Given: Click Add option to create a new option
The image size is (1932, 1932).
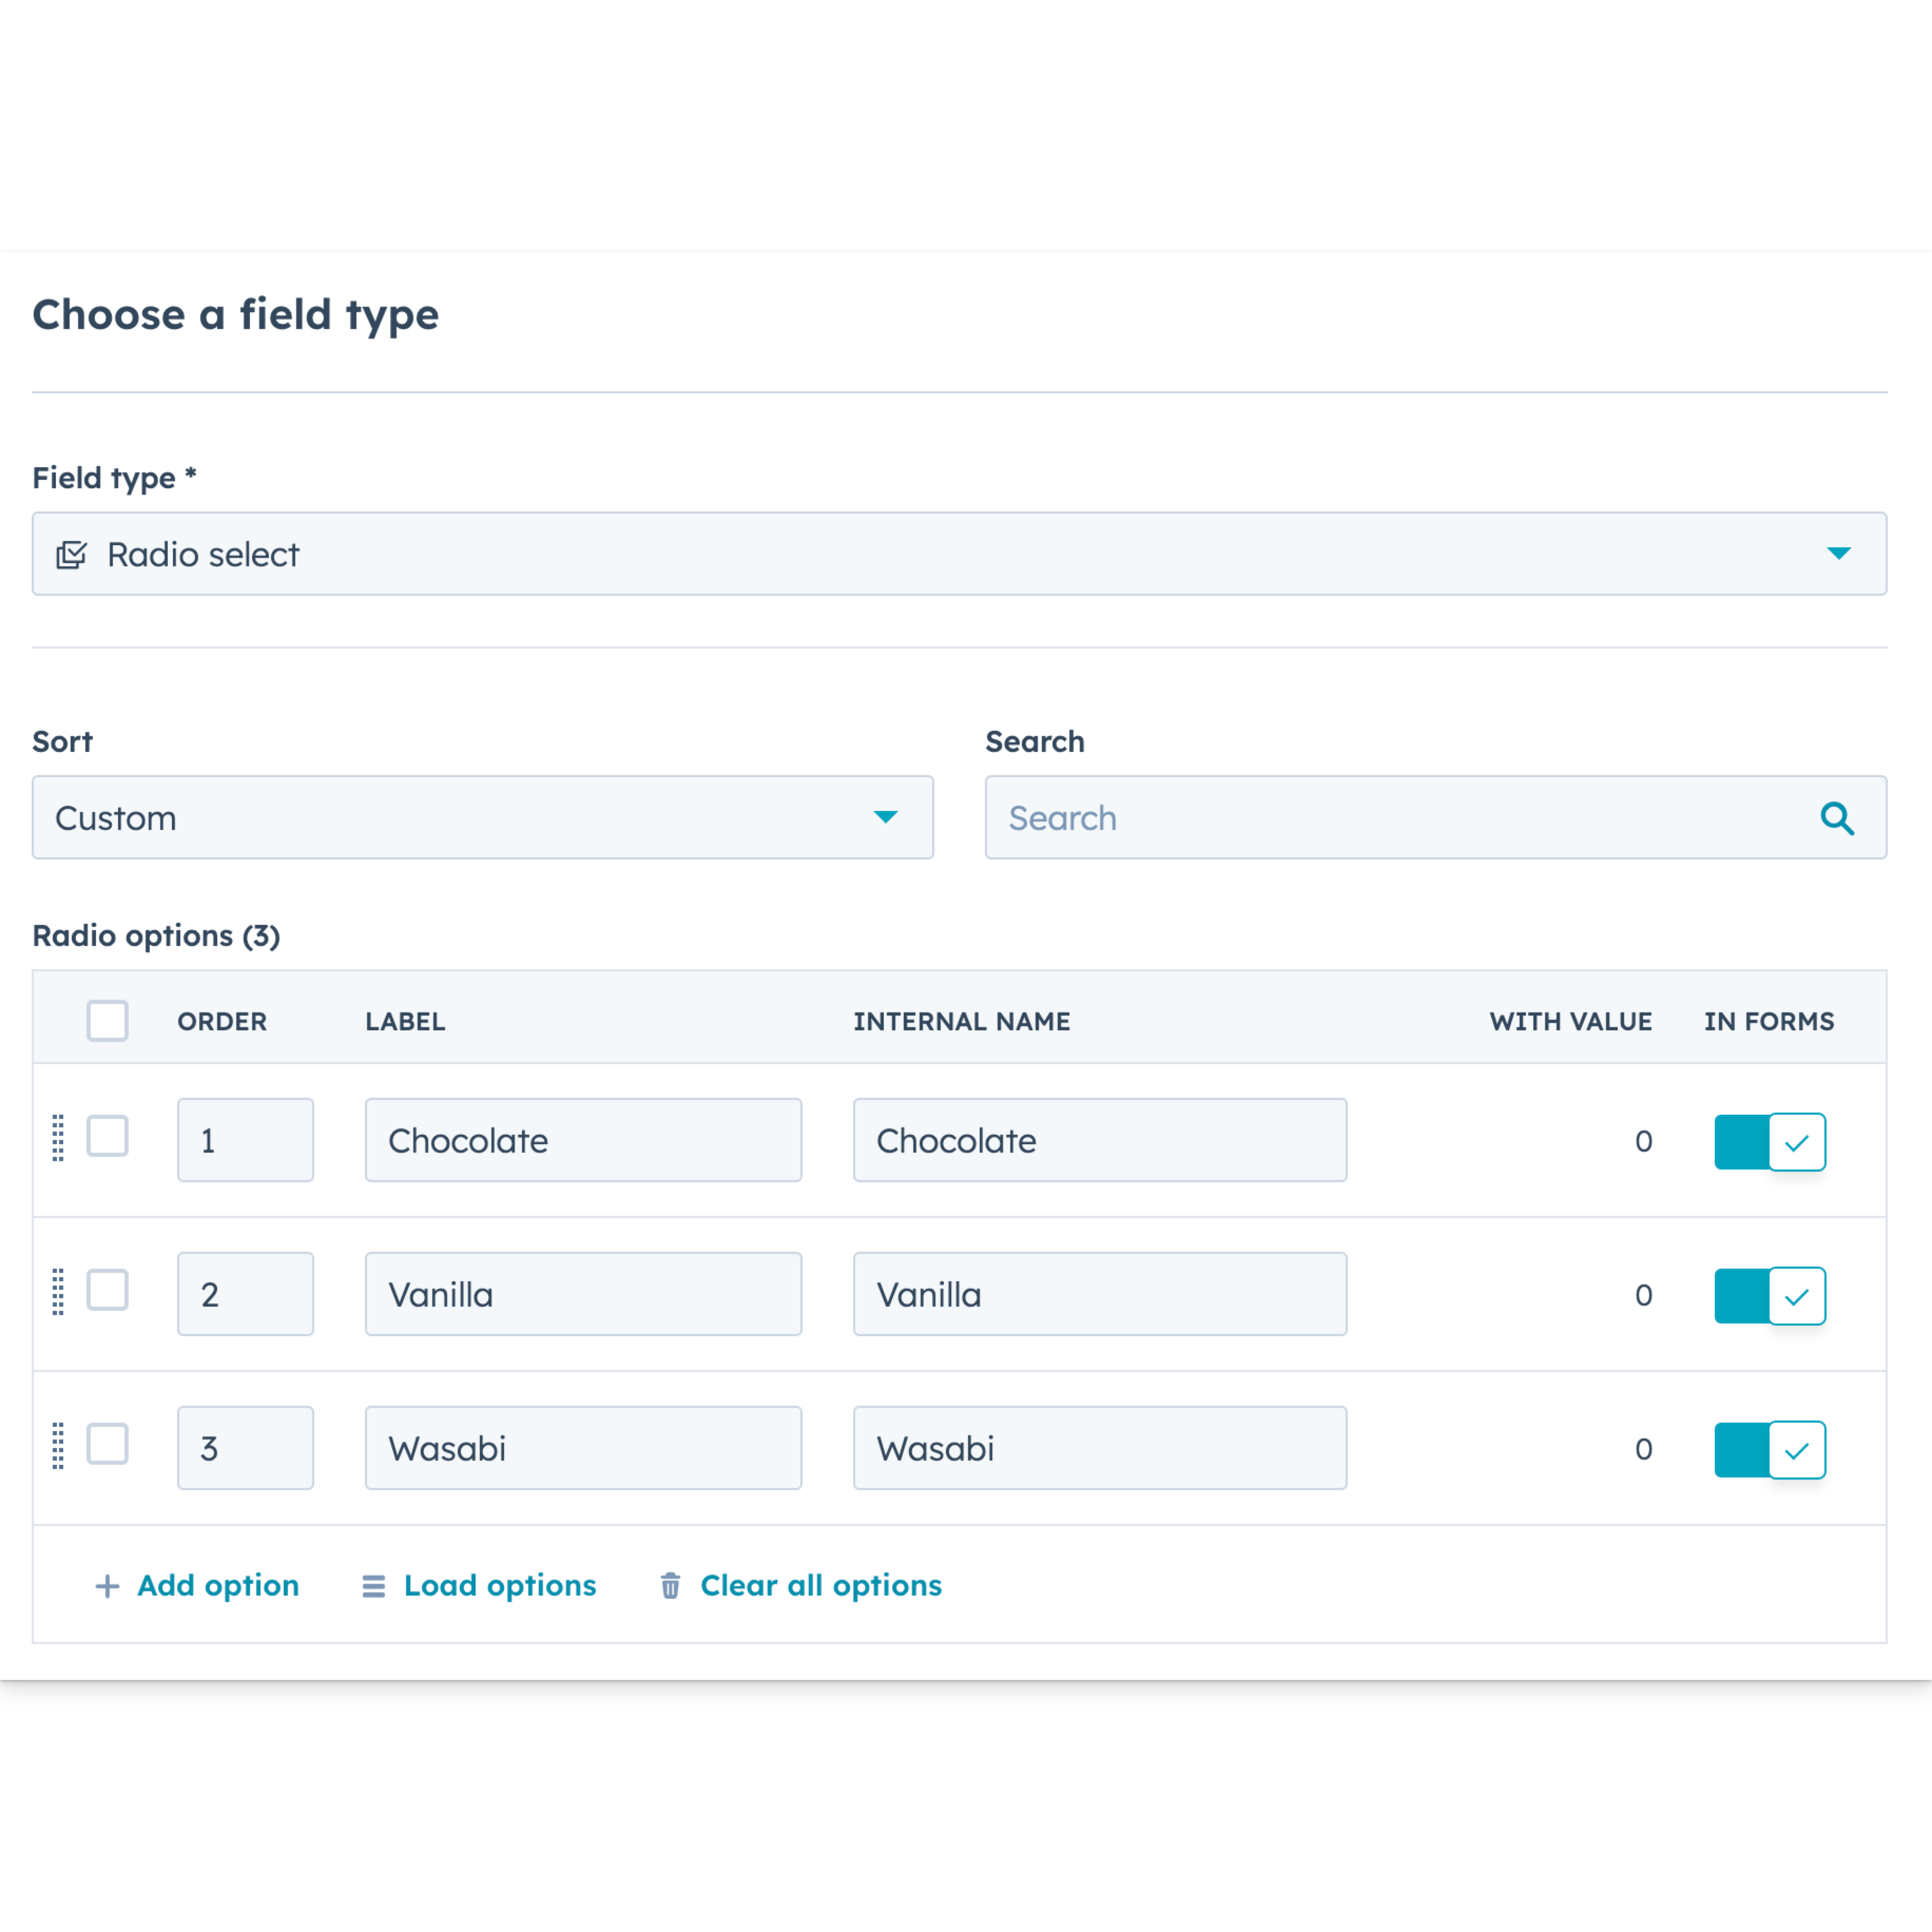Looking at the screenshot, I should (x=216, y=1585).
